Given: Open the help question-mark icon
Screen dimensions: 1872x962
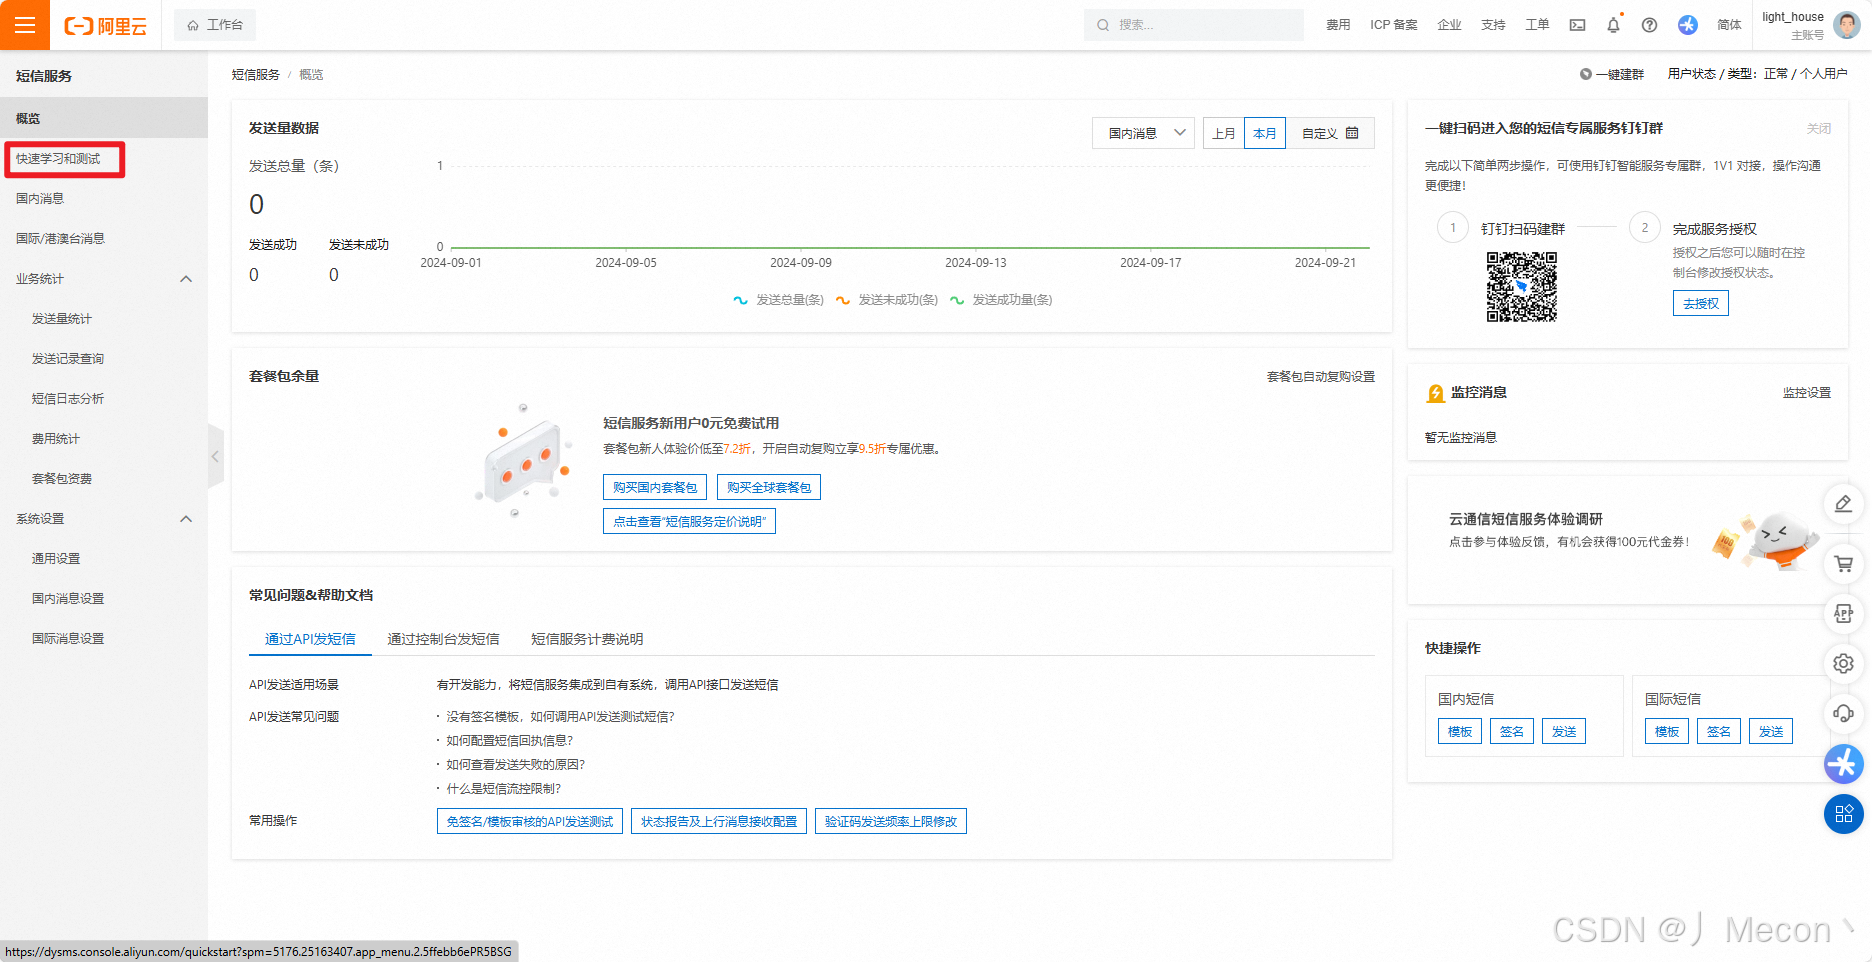Looking at the screenshot, I should point(1649,24).
